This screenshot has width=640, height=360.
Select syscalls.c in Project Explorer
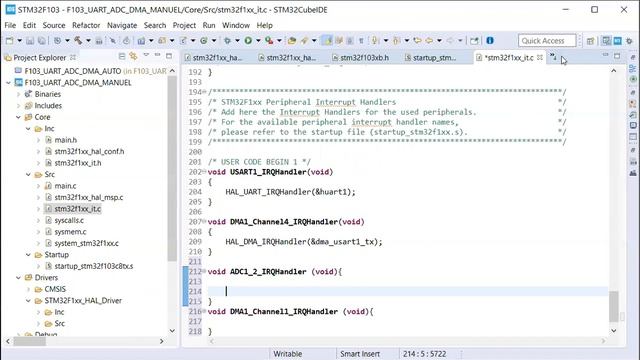pos(69,220)
